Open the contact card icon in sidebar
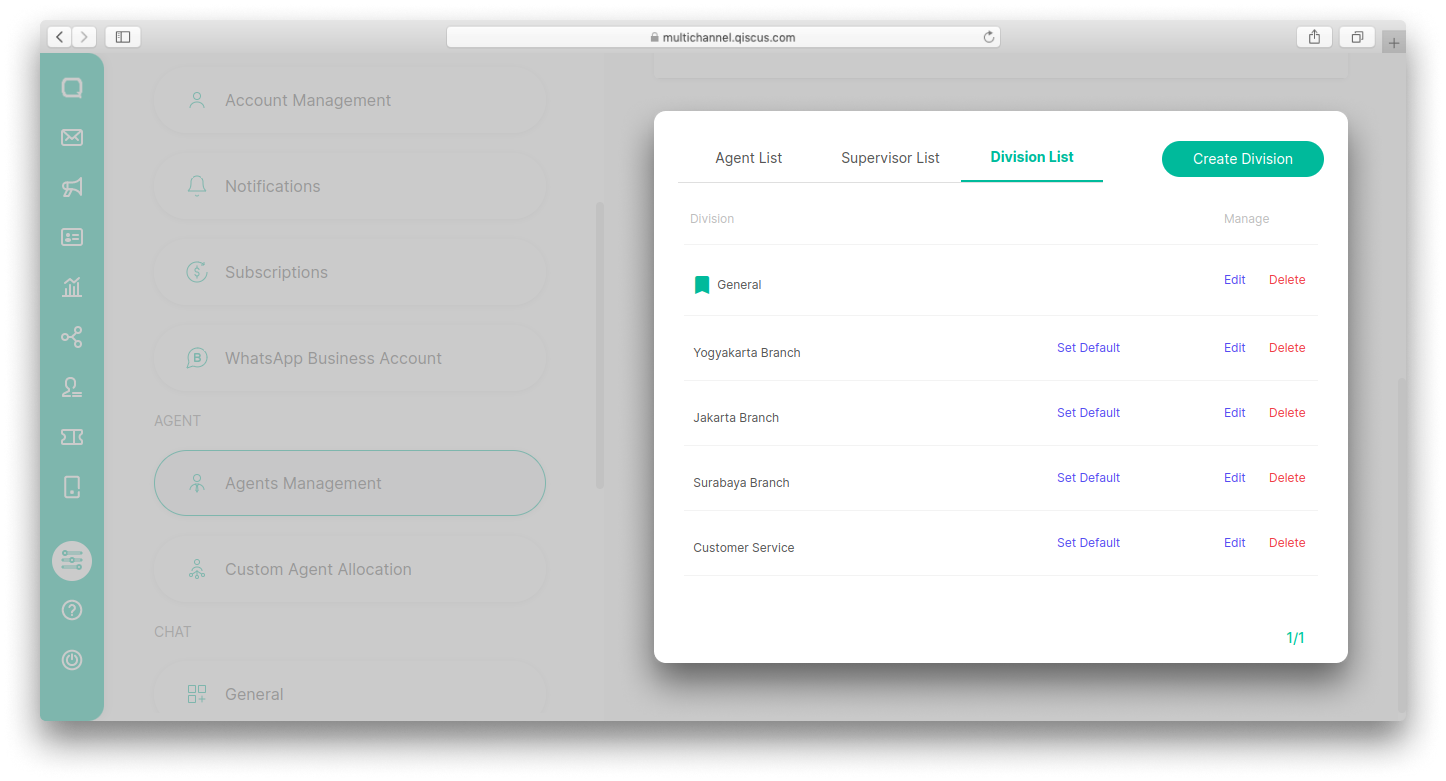Image resolution: width=1446 pixels, height=781 pixels. pos(72,237)
